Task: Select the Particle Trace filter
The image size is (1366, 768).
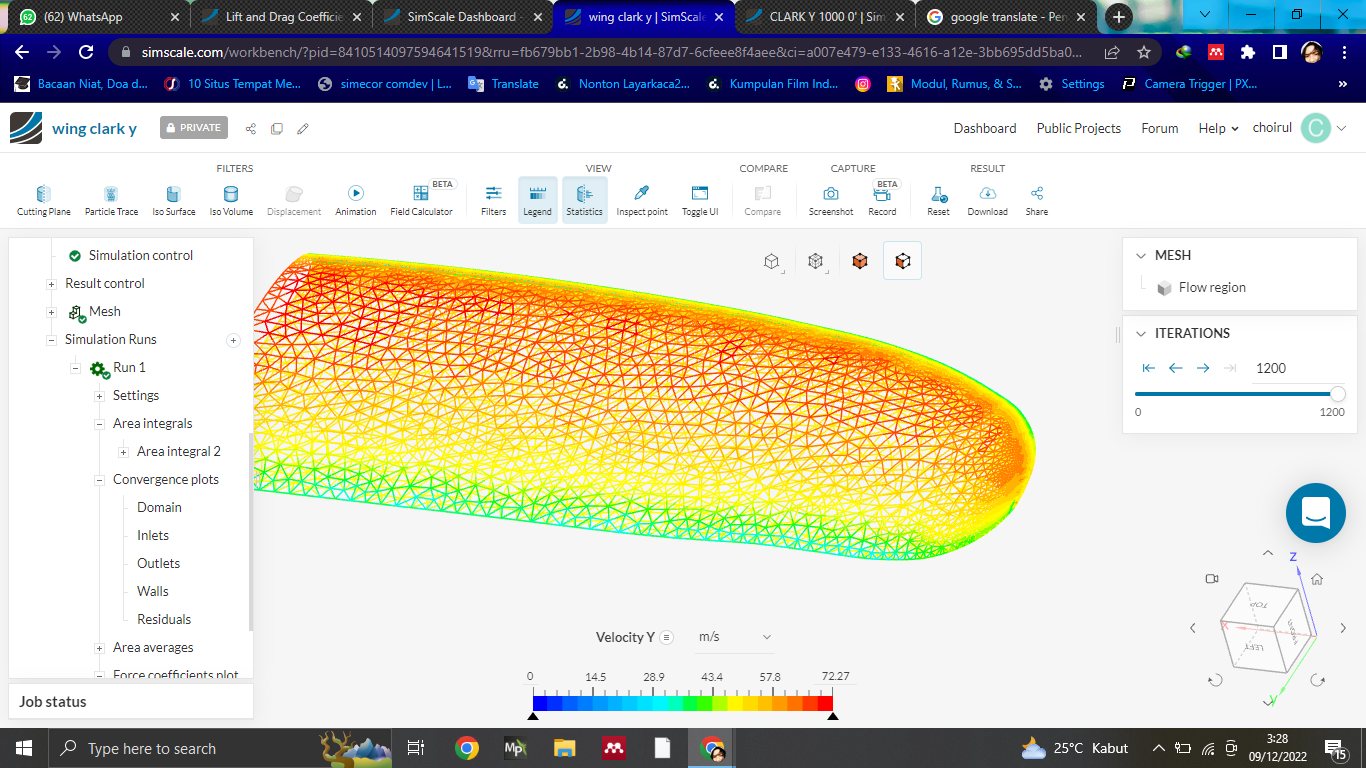Action: tap(111, 200)
